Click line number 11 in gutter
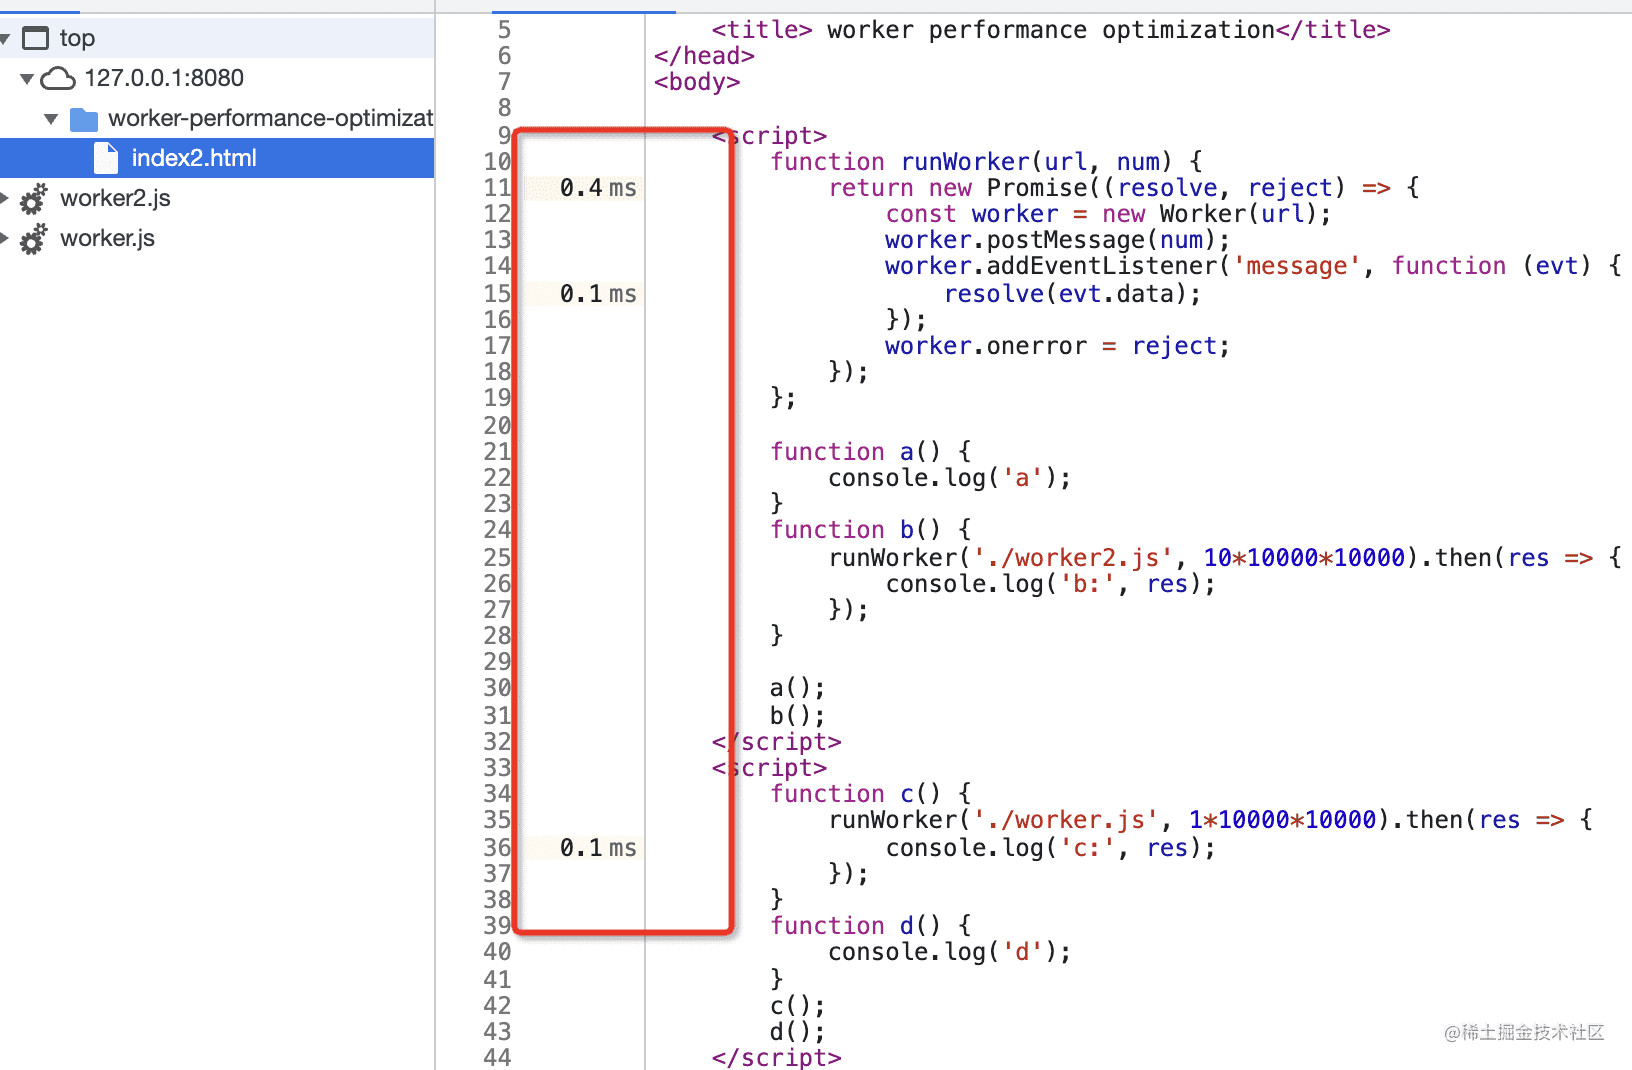1632x1070 pixels. [x=497, y=188]
